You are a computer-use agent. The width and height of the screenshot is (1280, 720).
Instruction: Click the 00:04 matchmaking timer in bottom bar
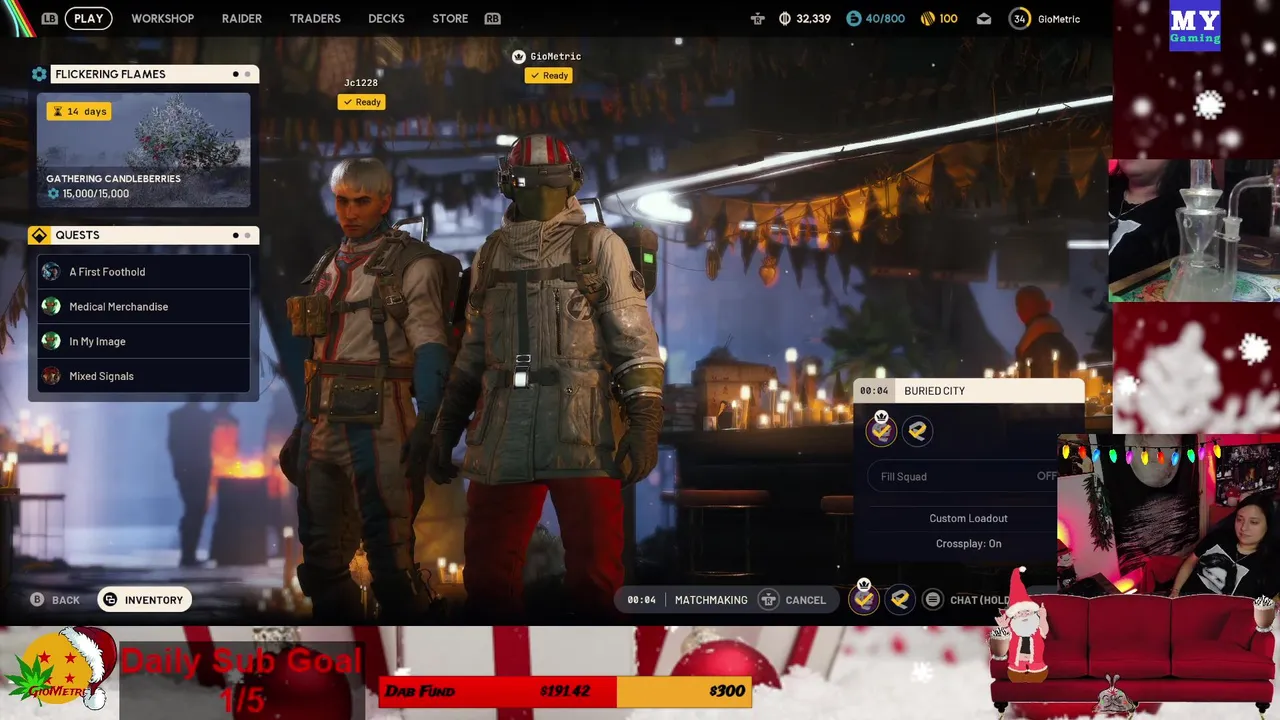coord(641,600)
